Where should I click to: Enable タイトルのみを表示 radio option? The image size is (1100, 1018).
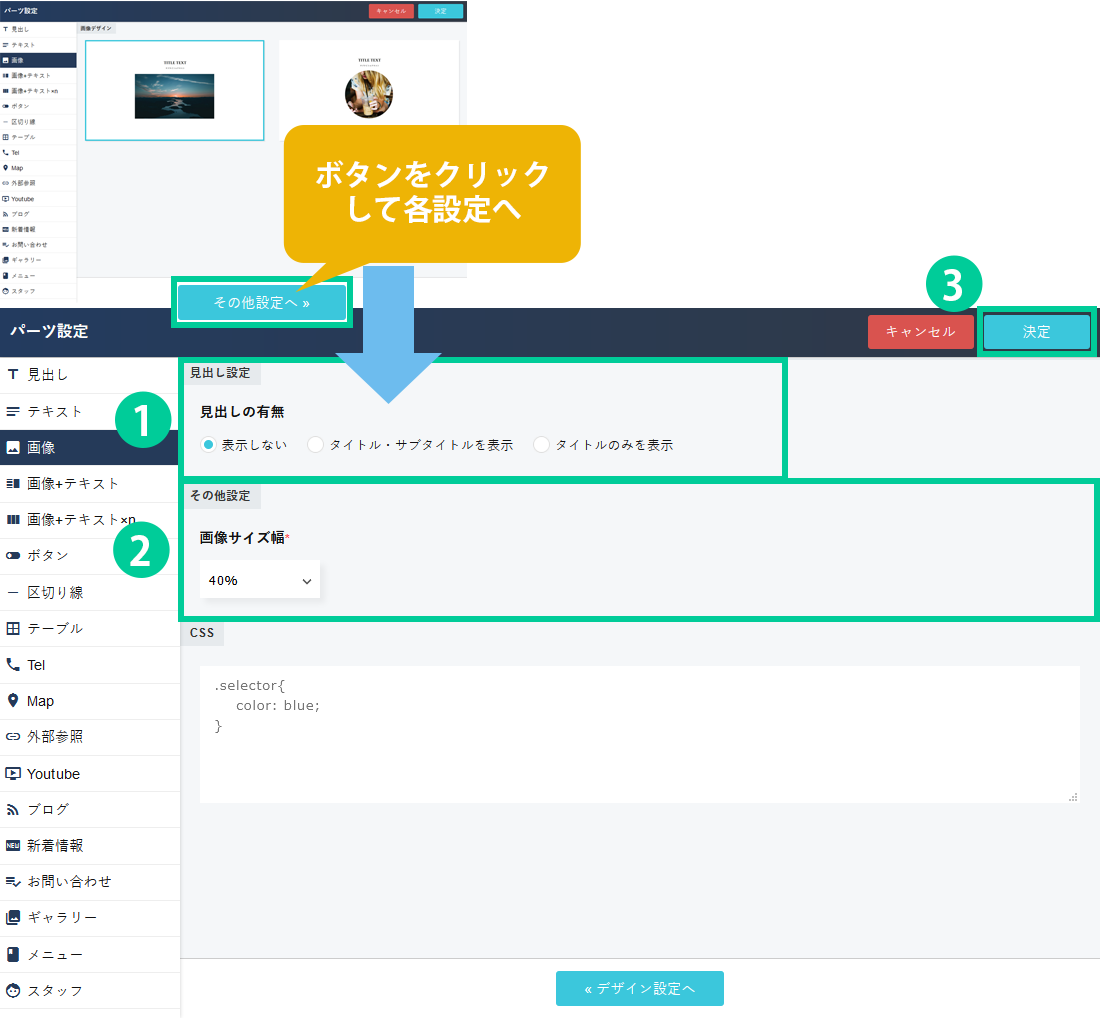coord(542,445)
